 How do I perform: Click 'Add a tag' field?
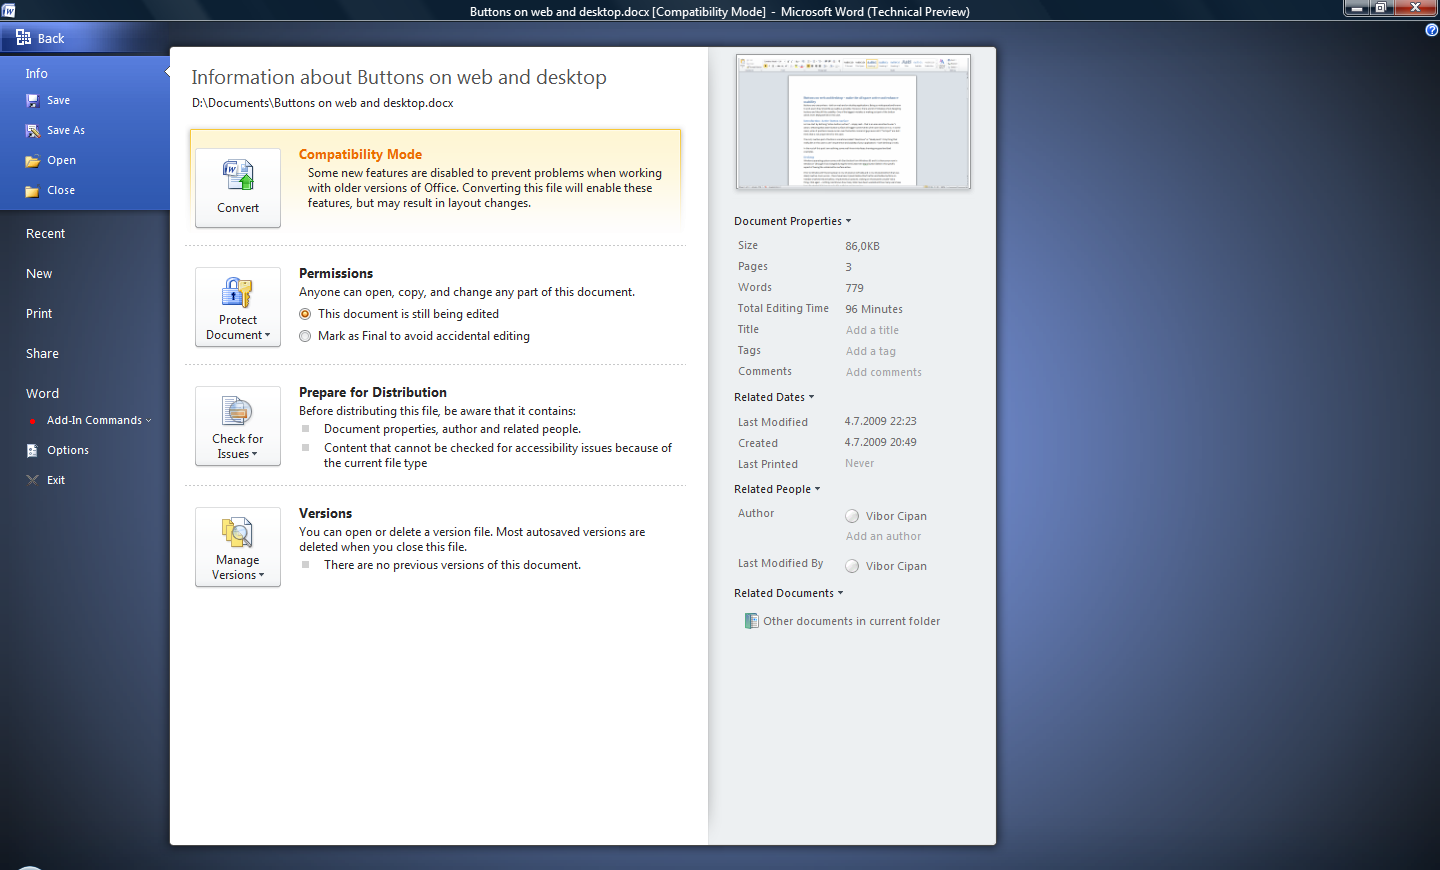871,351
